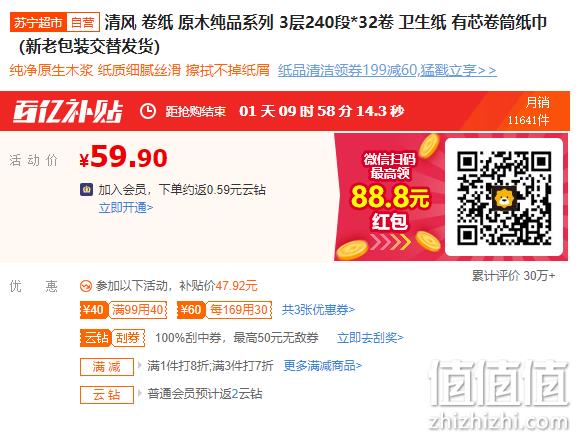Click the 云钻 orange tag

(x=95, y=338)
